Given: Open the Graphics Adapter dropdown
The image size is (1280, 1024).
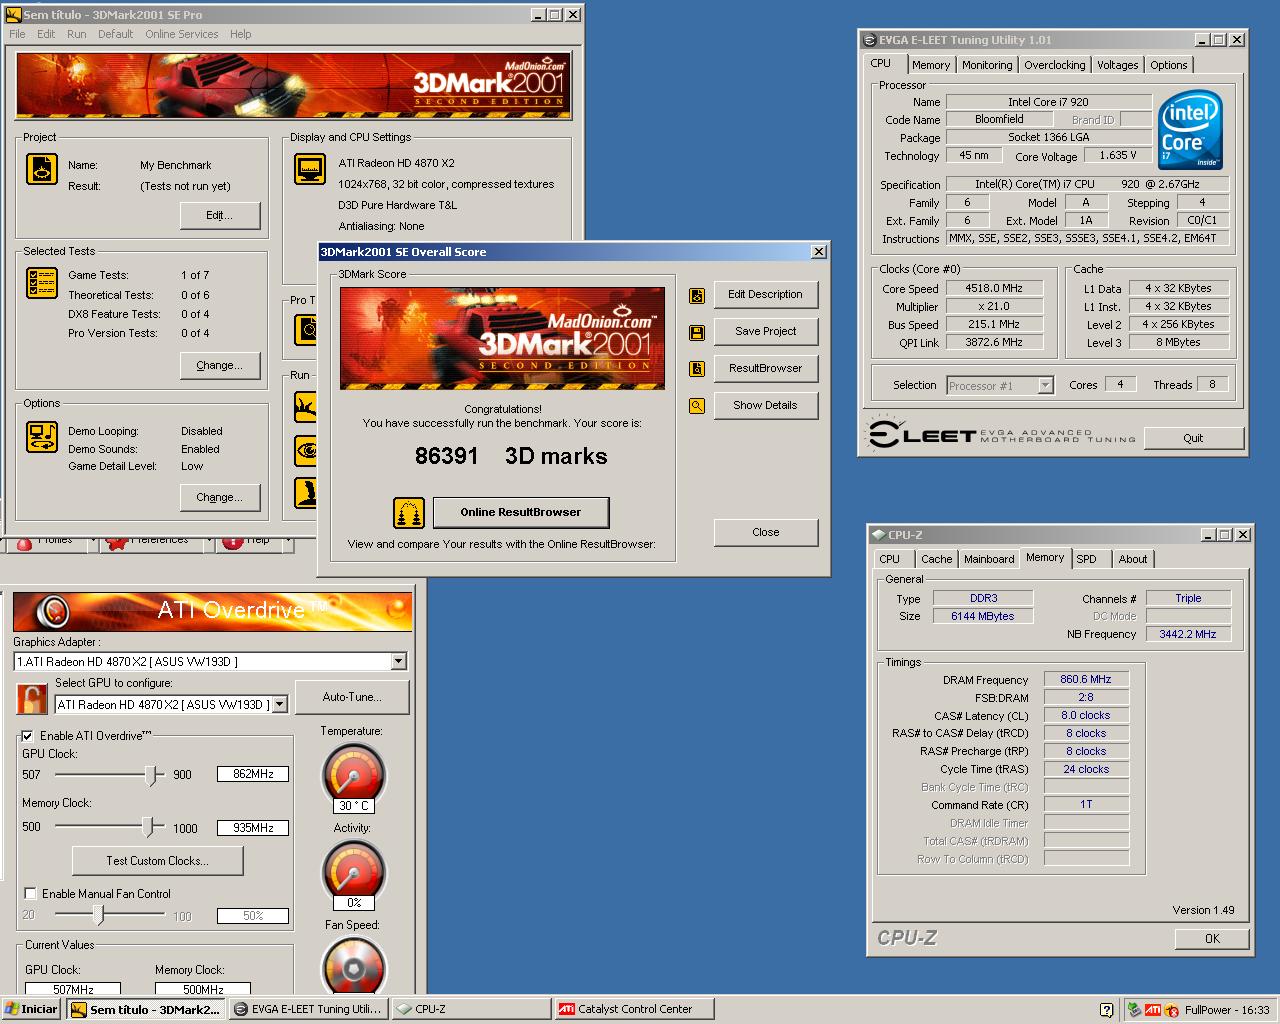Looking at the screenshot, I should coord(398,661).
